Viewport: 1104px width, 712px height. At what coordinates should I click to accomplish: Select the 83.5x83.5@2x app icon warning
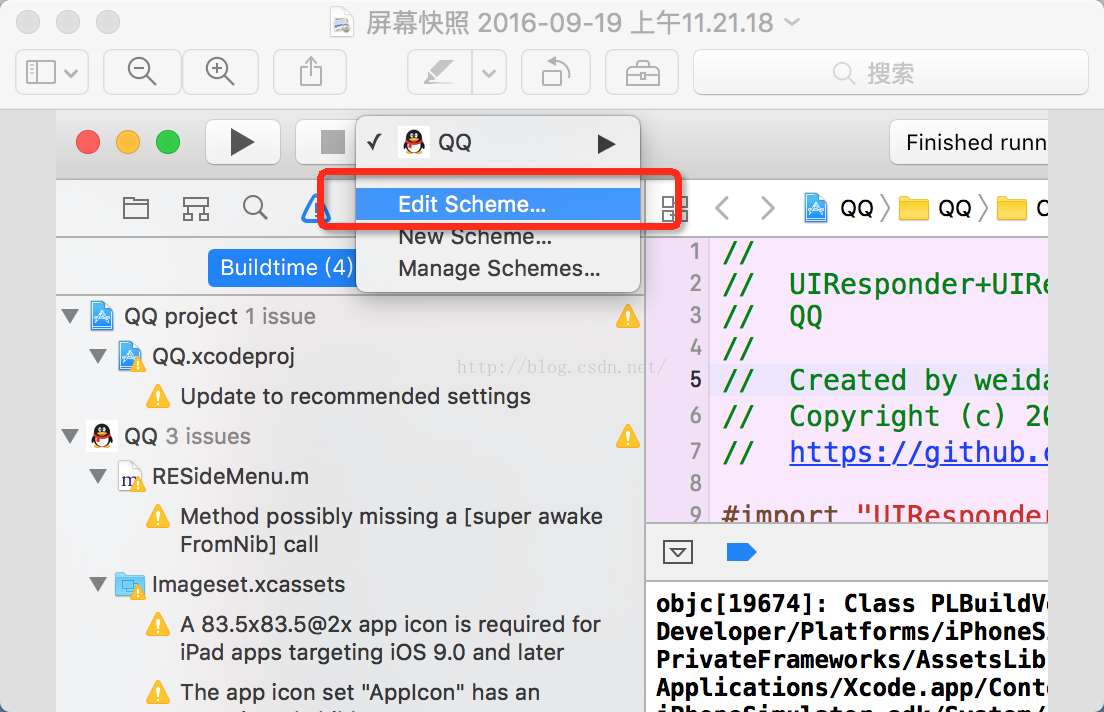[x=389, y=638]
